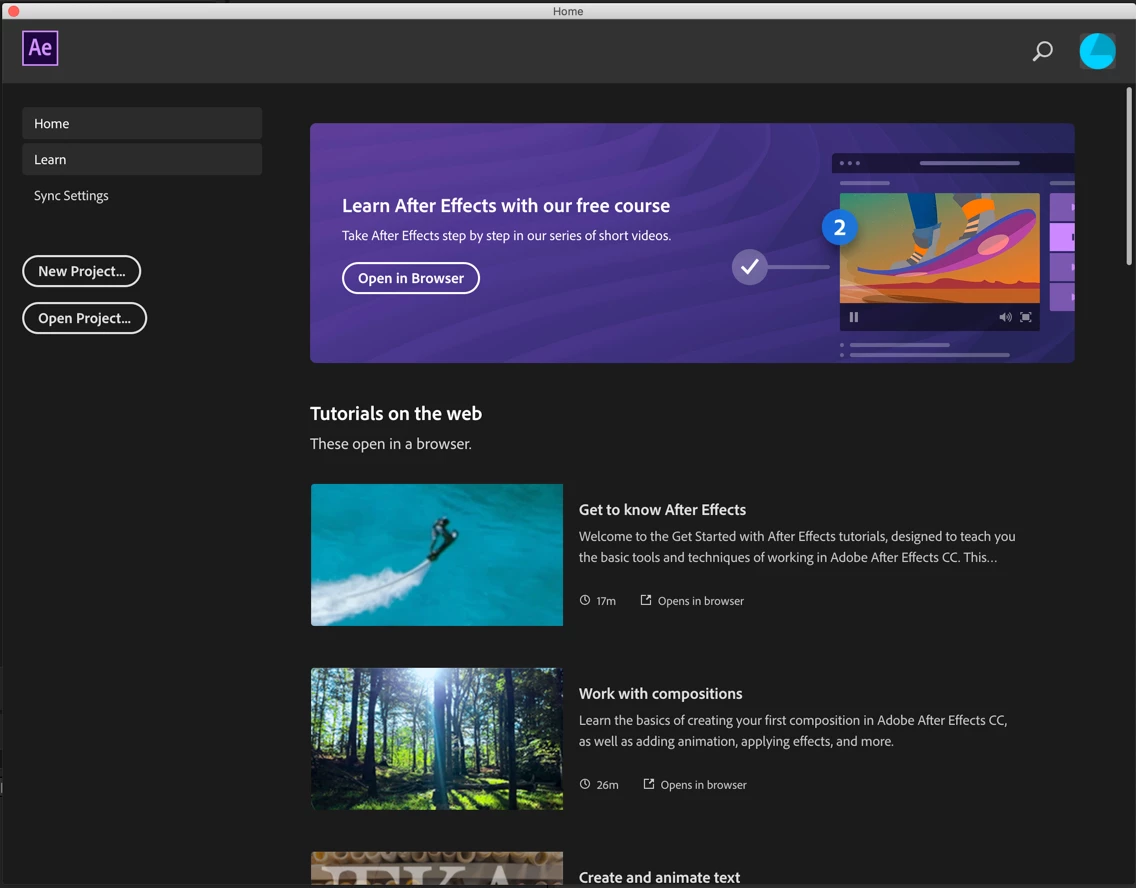Click external link icon for Get to know
The width and height of the screenshot is (1136, 888).
click(x=646, y=600)
